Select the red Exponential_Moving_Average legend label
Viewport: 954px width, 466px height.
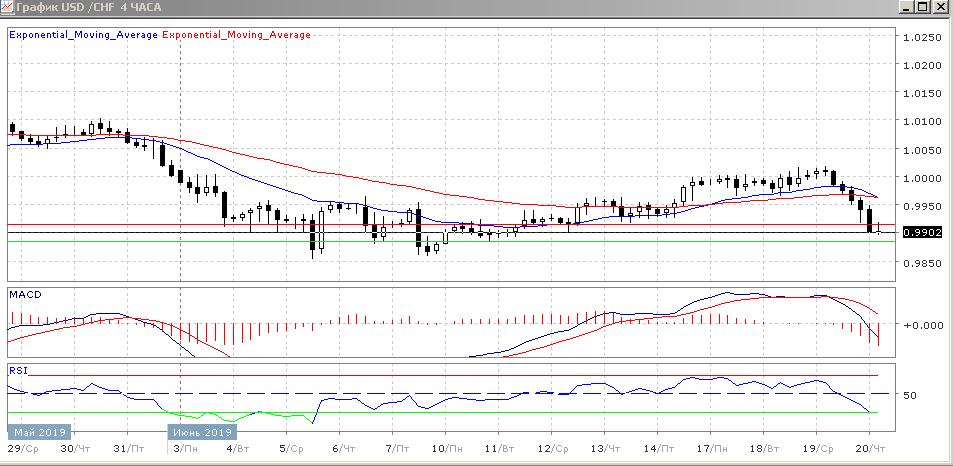[236, 35]
